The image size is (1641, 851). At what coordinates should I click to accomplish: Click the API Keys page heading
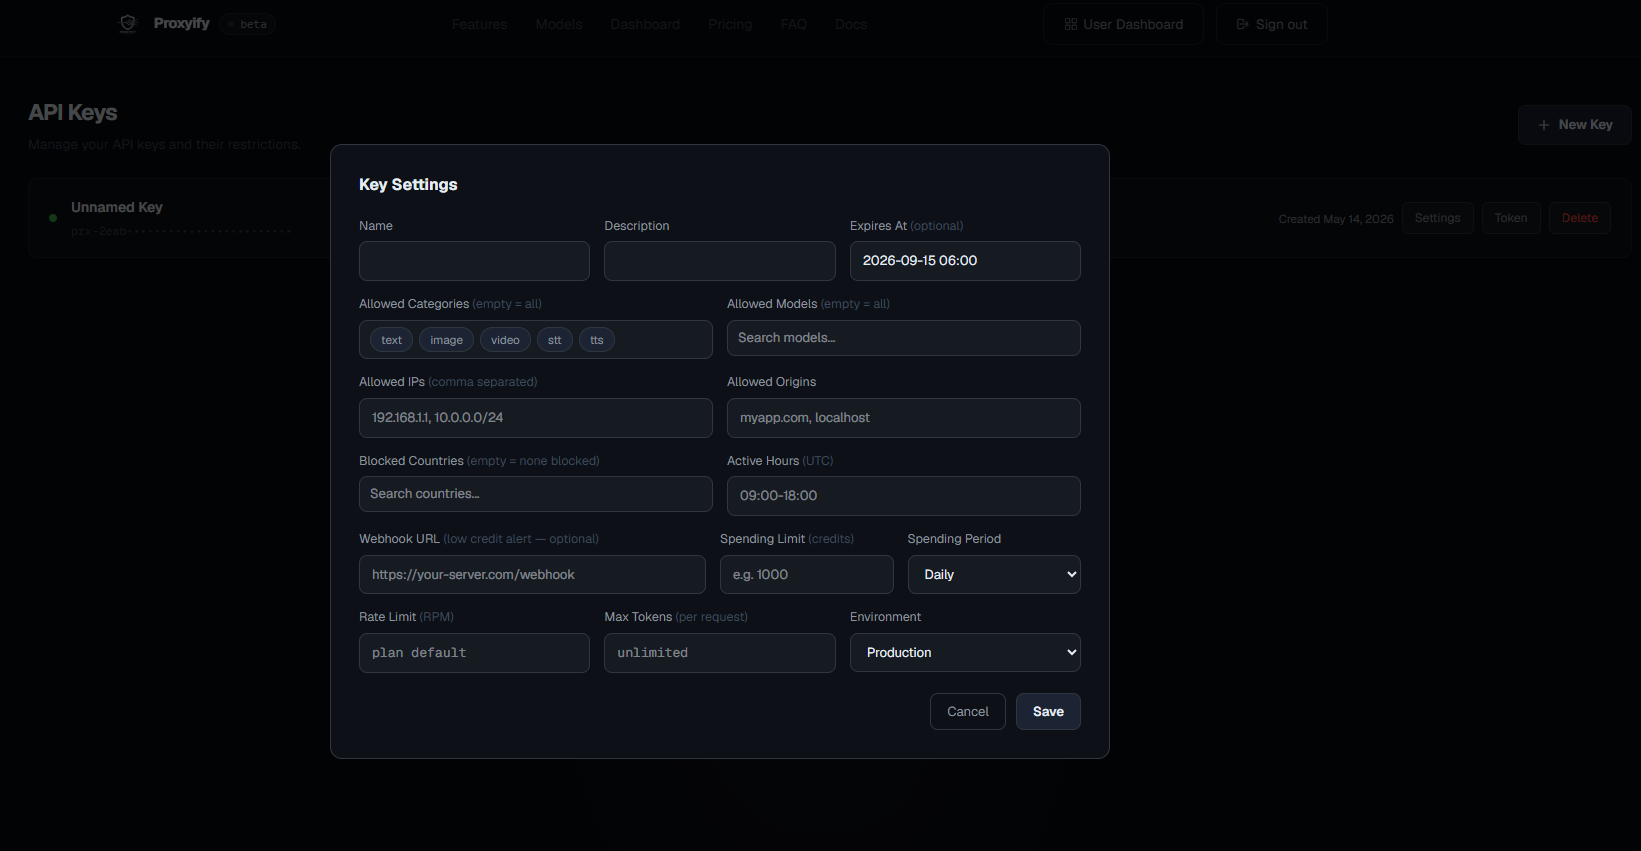73,113
